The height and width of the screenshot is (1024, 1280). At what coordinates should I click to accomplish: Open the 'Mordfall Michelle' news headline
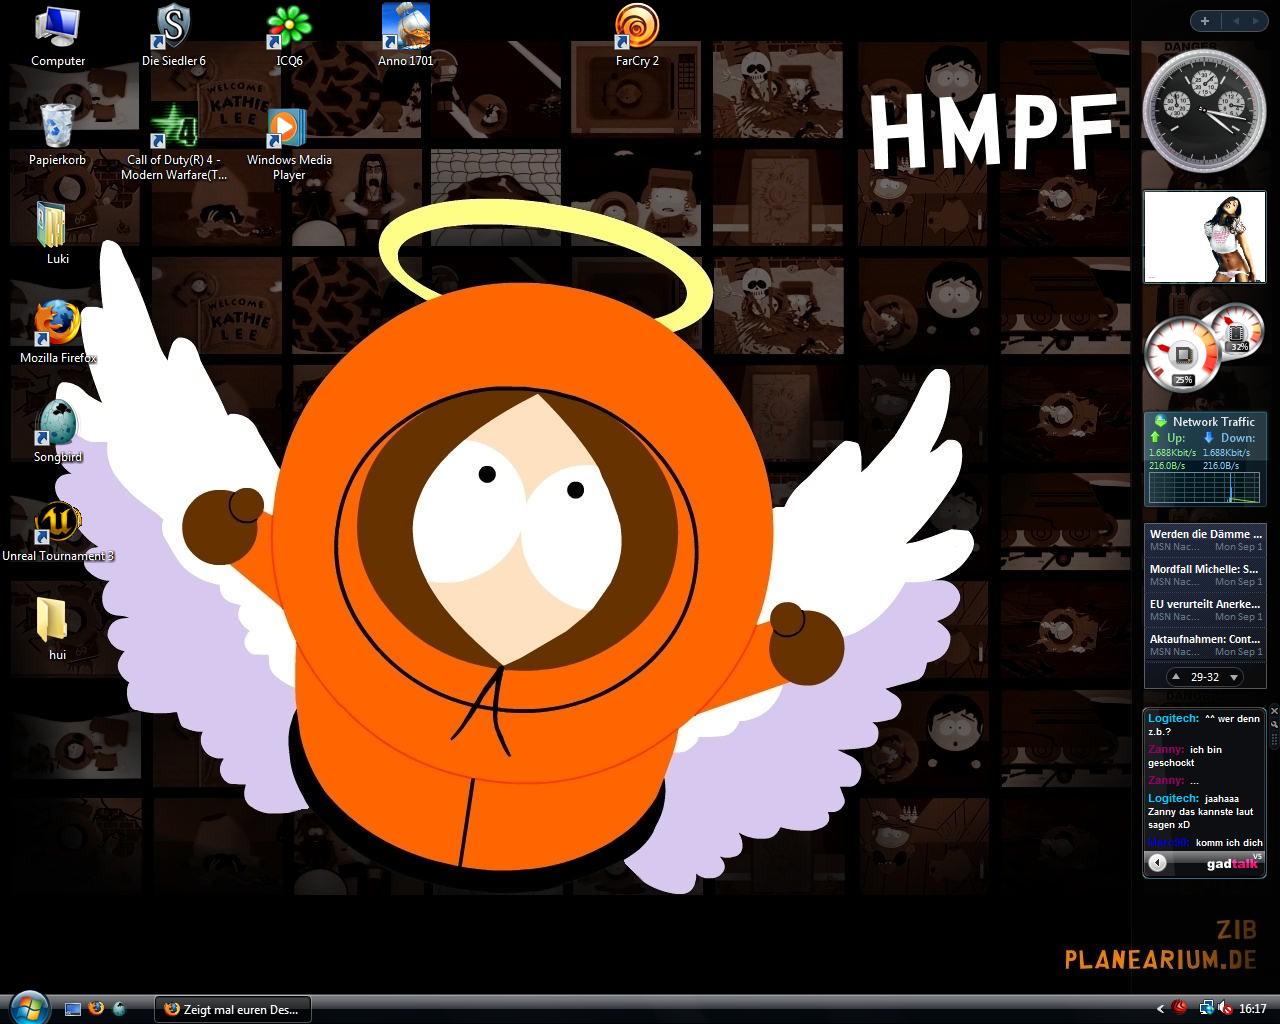click(1204, 569)
